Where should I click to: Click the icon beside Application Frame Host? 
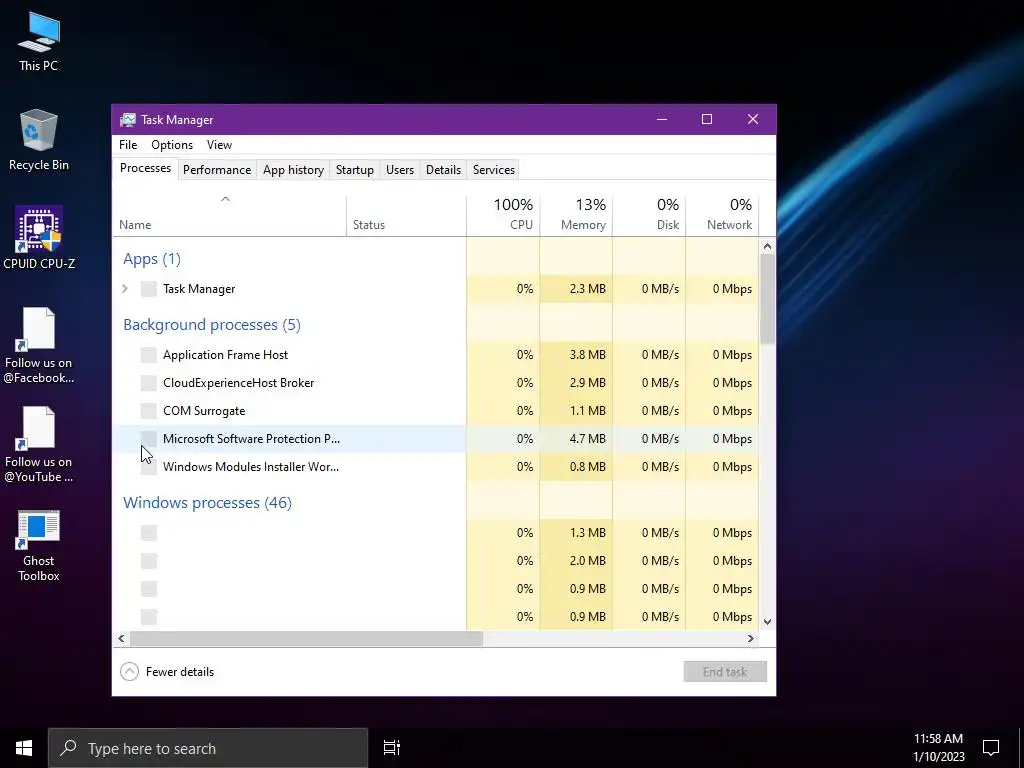coord(149,355)
